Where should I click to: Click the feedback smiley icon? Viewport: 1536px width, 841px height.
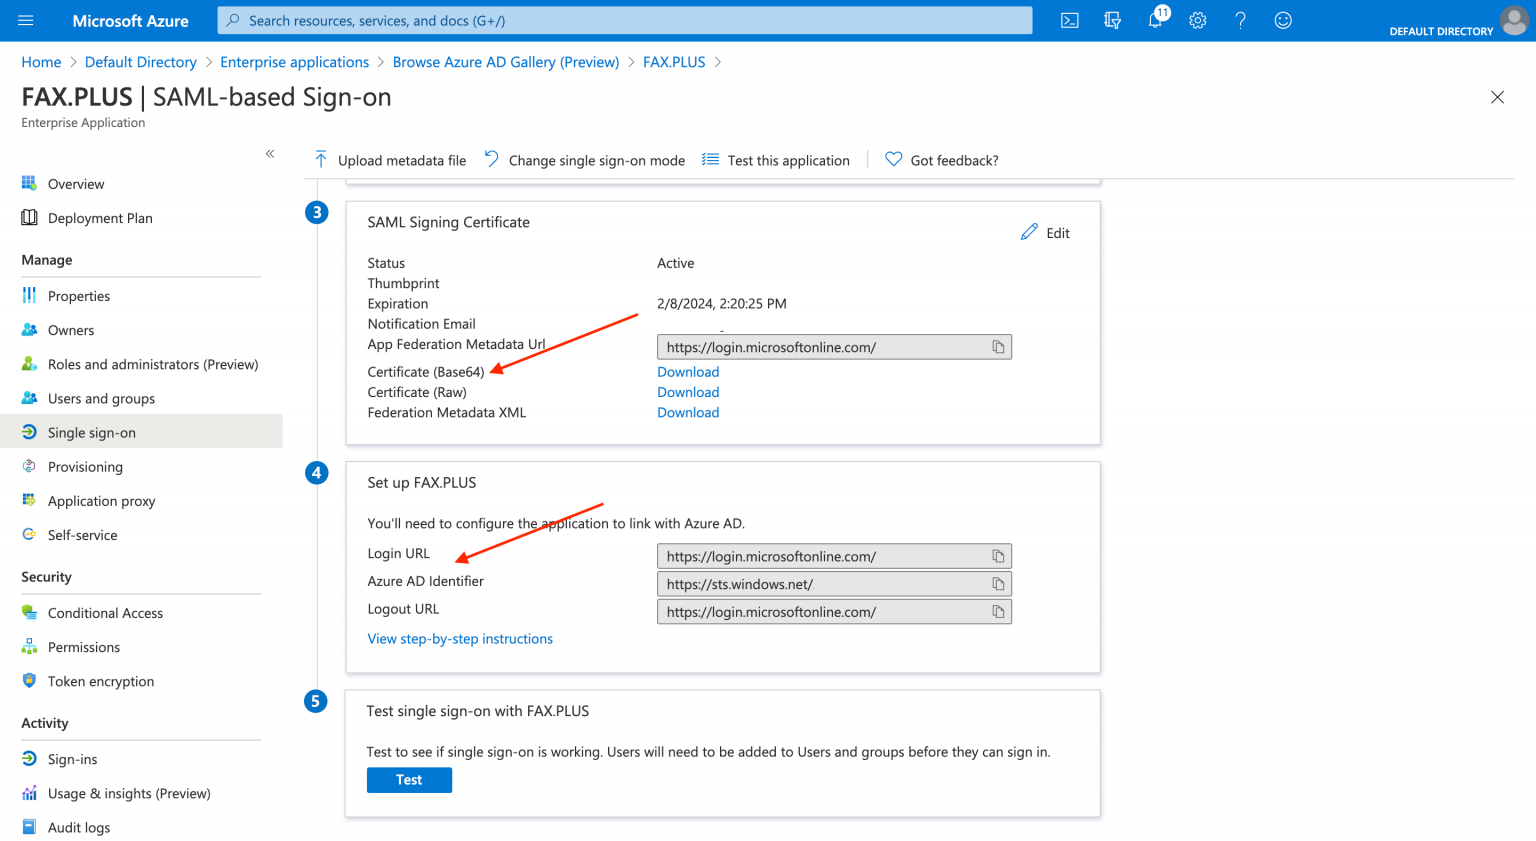pyautogui.click(x=1283, y=20)
